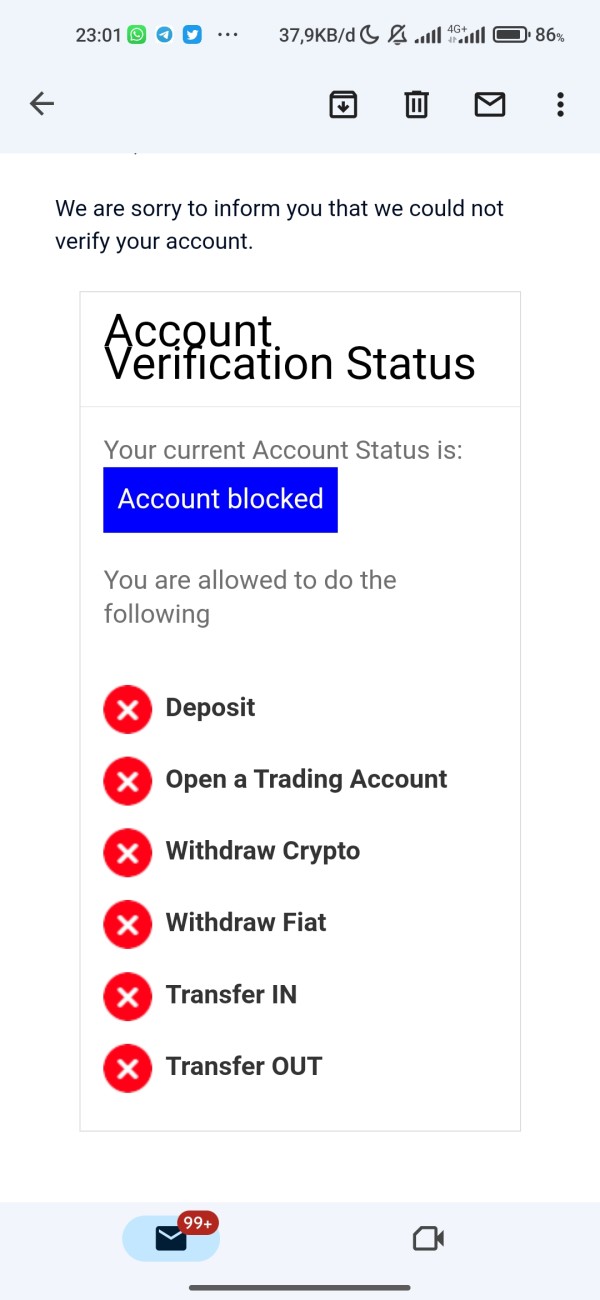Screen dimensions: 600x1300
Task: Open the three-dot overflow menu
Action: click(x=560, y=104)
